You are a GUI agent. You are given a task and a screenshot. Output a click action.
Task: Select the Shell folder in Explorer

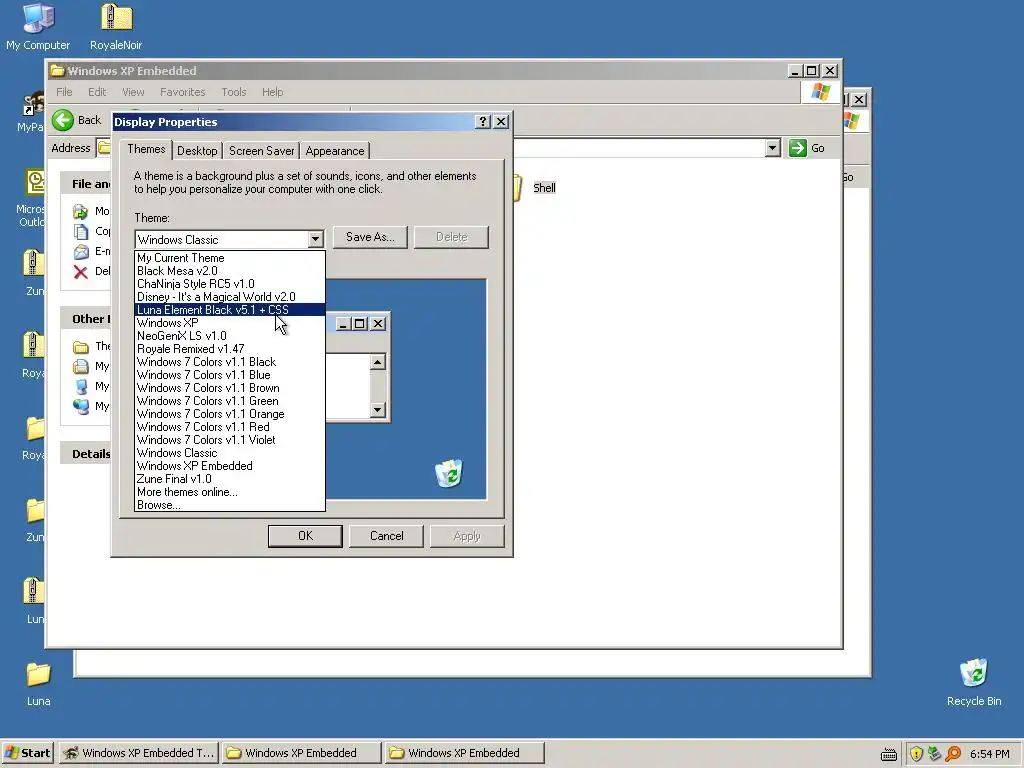coord(544,188)
